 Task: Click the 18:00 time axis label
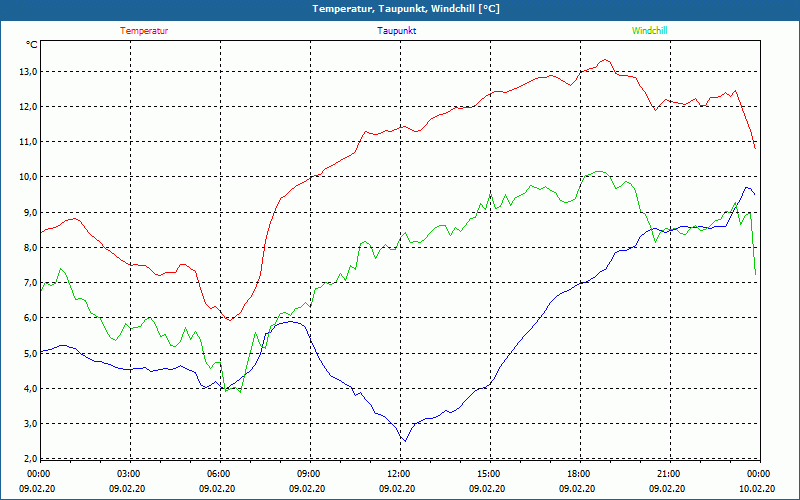tap(580, 474)
